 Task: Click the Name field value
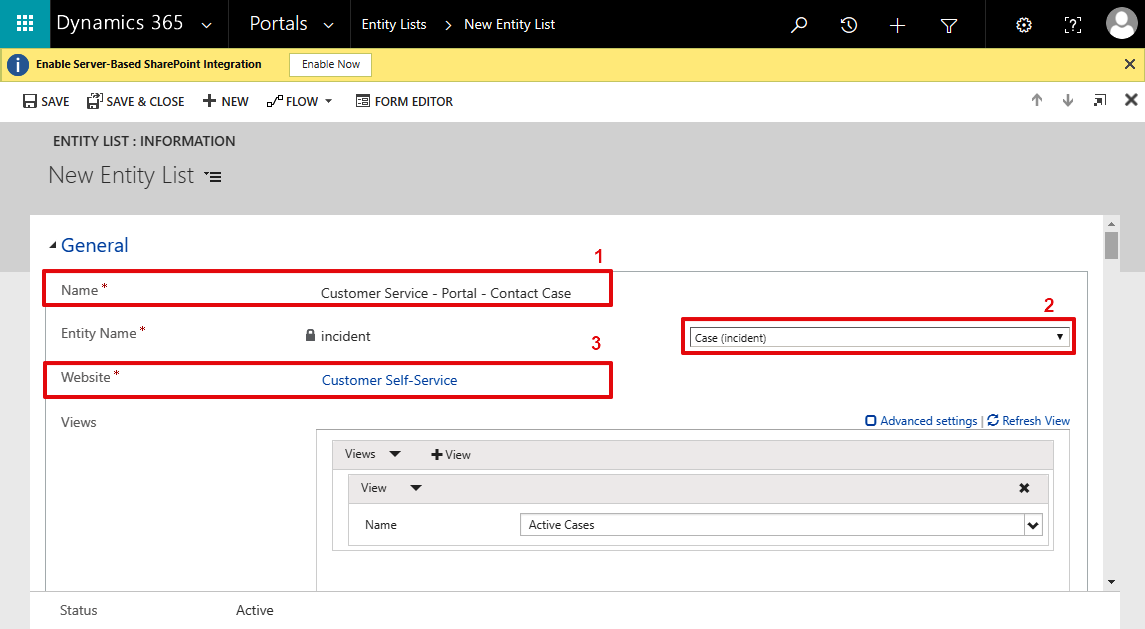click(x=445, y=293)
